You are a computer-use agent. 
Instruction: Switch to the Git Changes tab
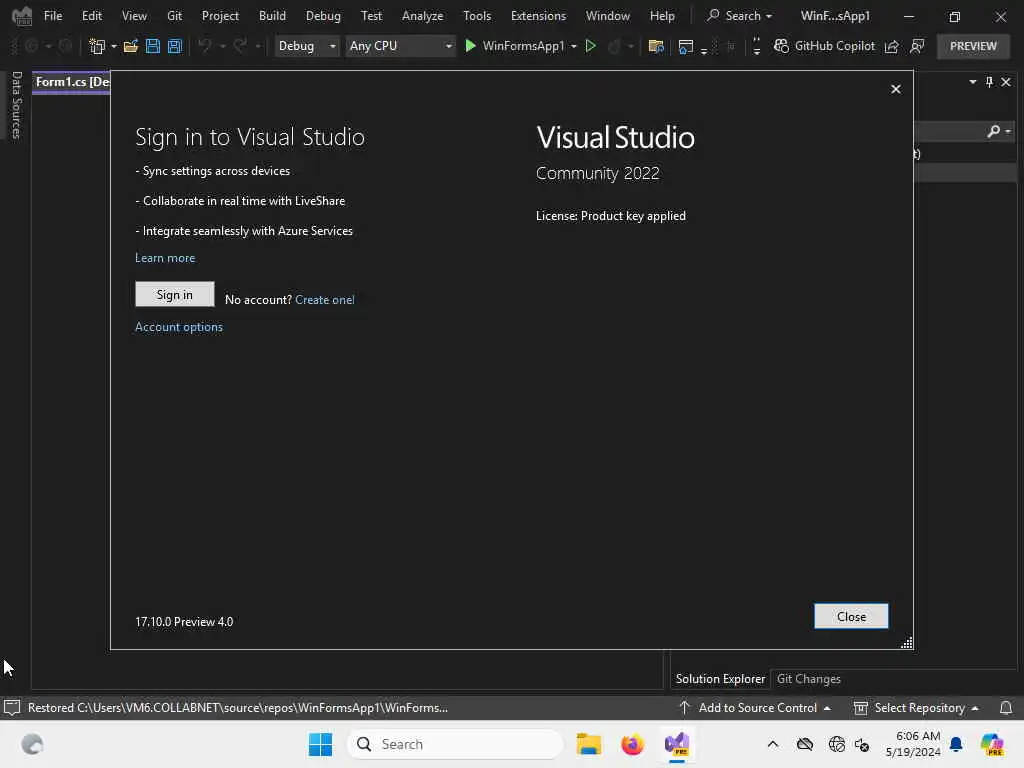coord(808,679)
